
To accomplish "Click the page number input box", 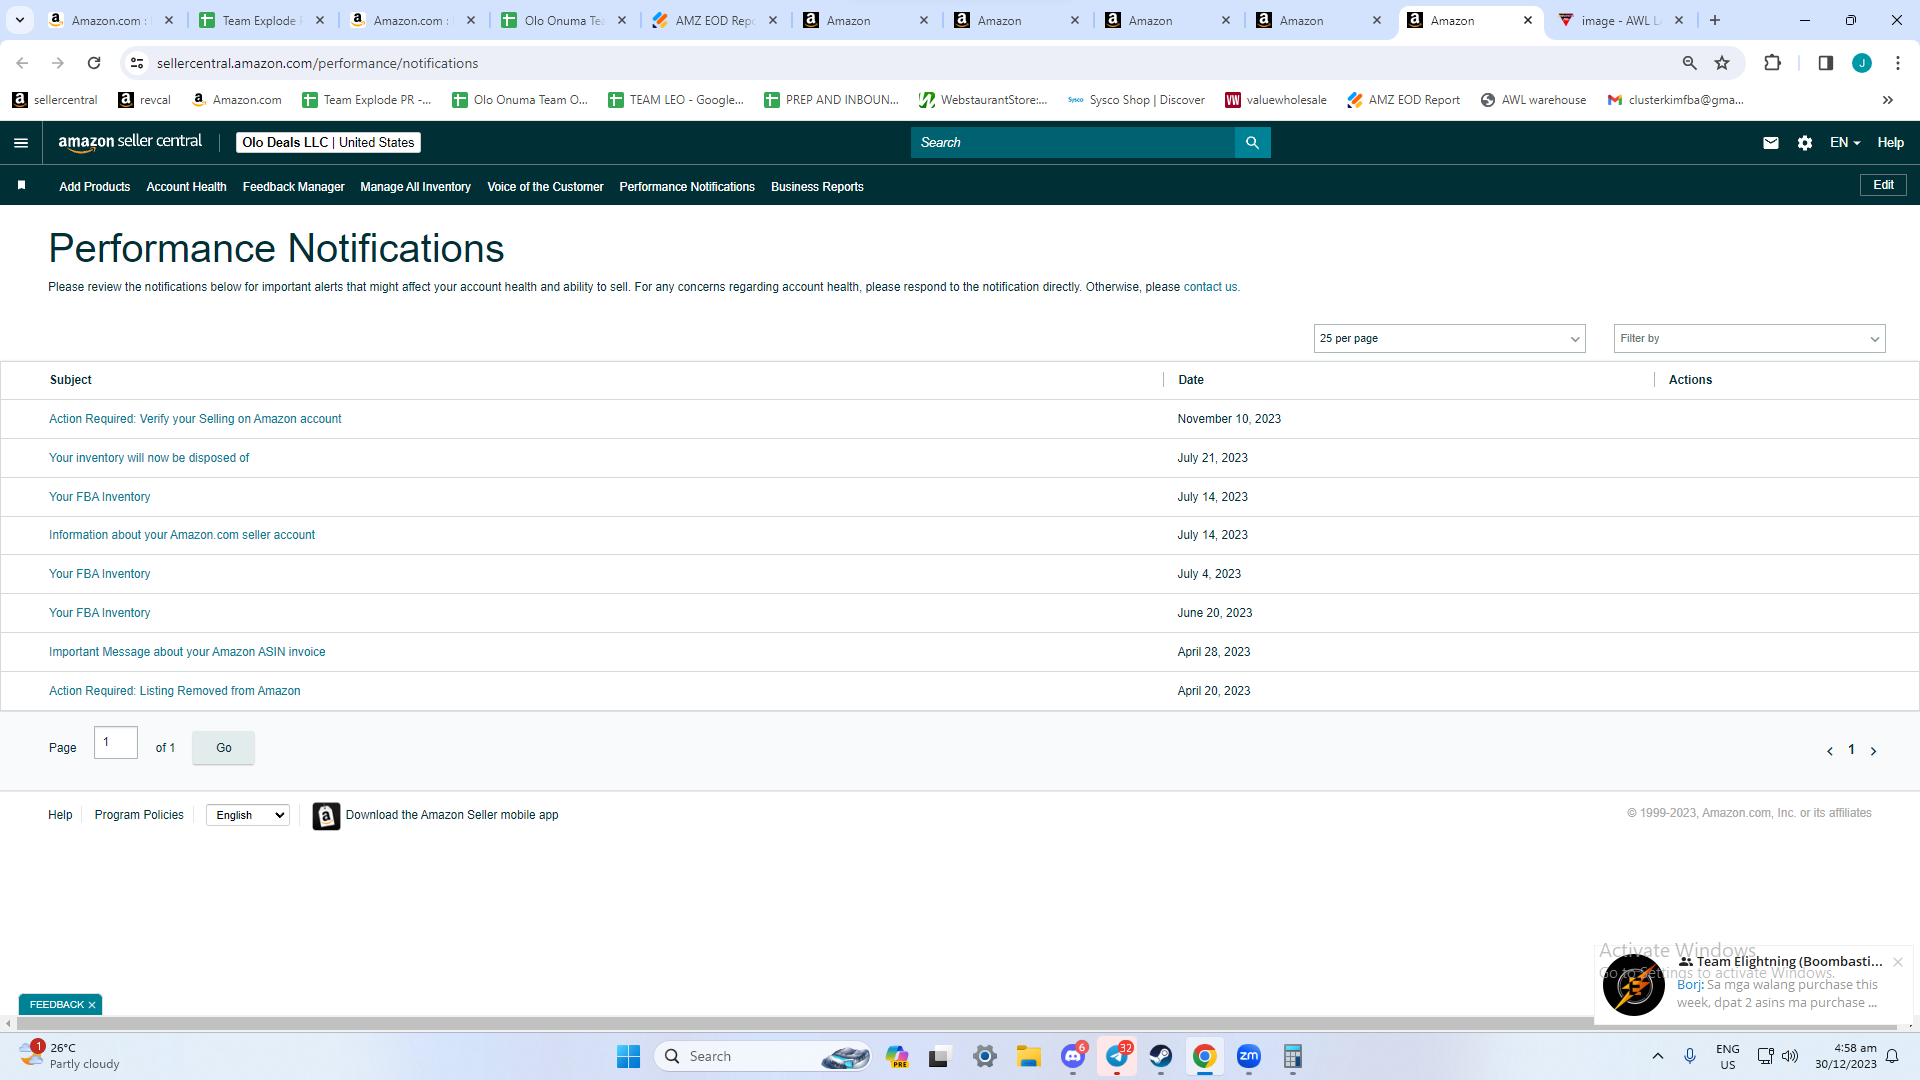I will [116, 743].
